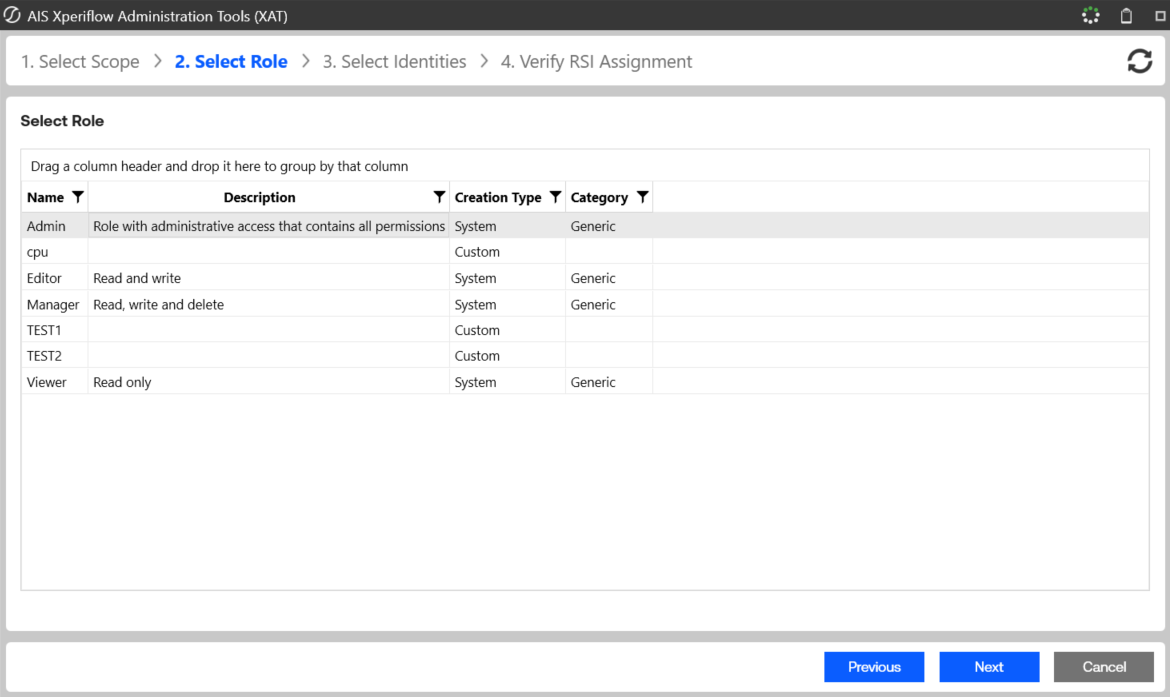Click the 'Role with administrative access' description
The height and width of the screenshot is (697, 1170).
coord(269,225)
